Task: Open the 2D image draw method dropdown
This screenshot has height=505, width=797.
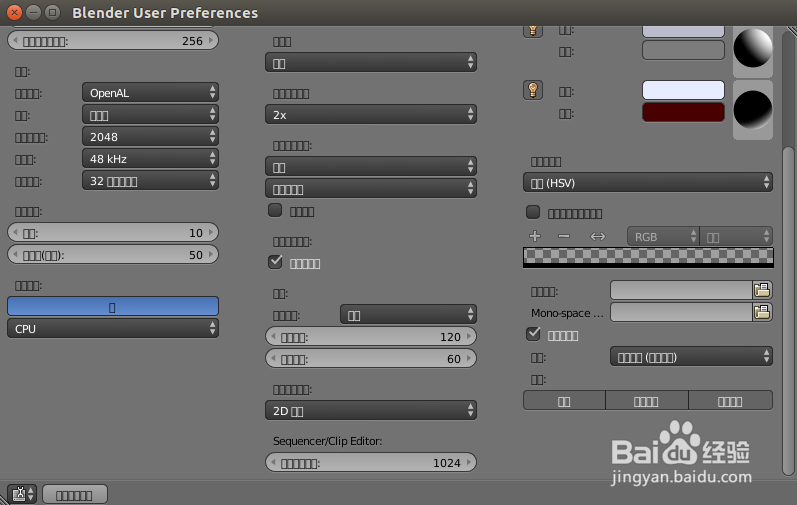Action: click(371, 410)
